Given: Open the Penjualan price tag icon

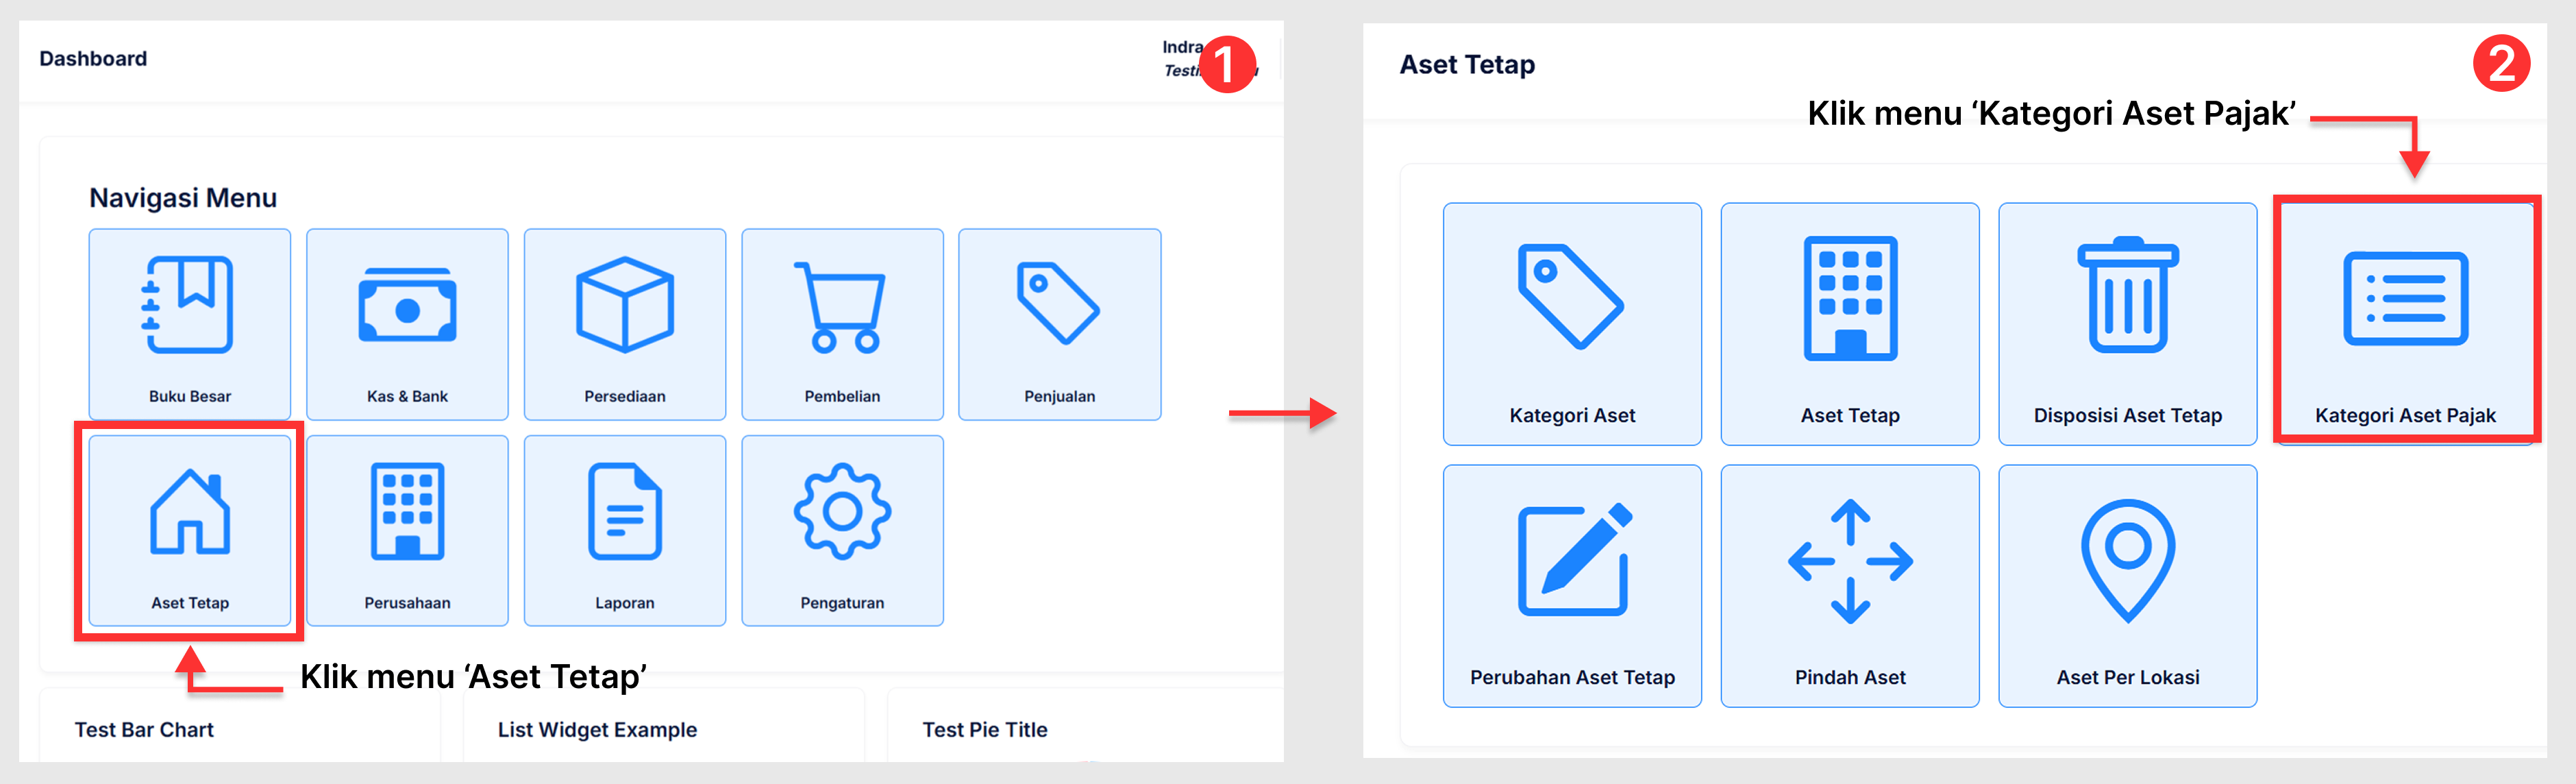Looking at the screenshot, I should tap(1058, 303).
